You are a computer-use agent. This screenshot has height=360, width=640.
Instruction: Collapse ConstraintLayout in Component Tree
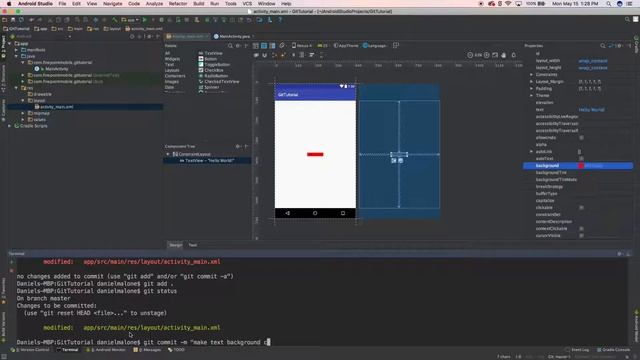[168, 154]
